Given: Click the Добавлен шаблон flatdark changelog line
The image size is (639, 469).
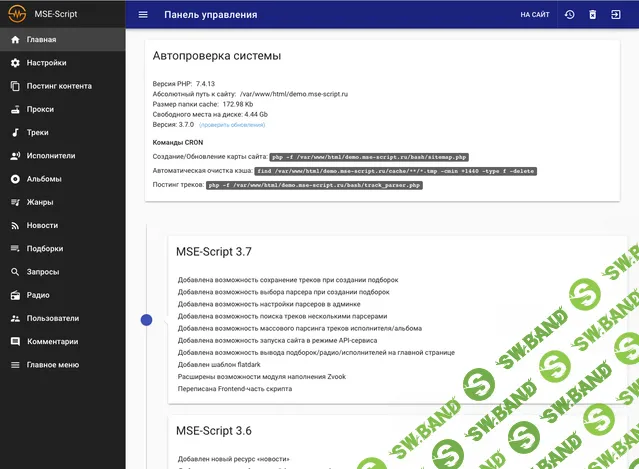Looking at the screenshot, I should (x=219, y=364).
